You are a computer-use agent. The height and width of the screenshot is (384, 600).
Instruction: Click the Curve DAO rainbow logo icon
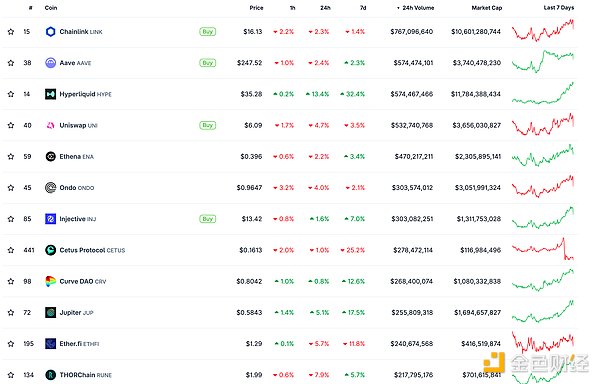(51, 281)
